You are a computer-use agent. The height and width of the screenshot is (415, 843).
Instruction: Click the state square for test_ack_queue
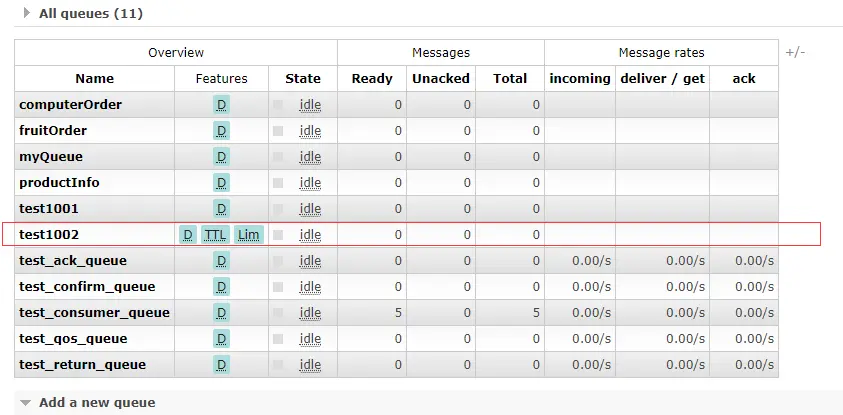(x=278, y=260)
